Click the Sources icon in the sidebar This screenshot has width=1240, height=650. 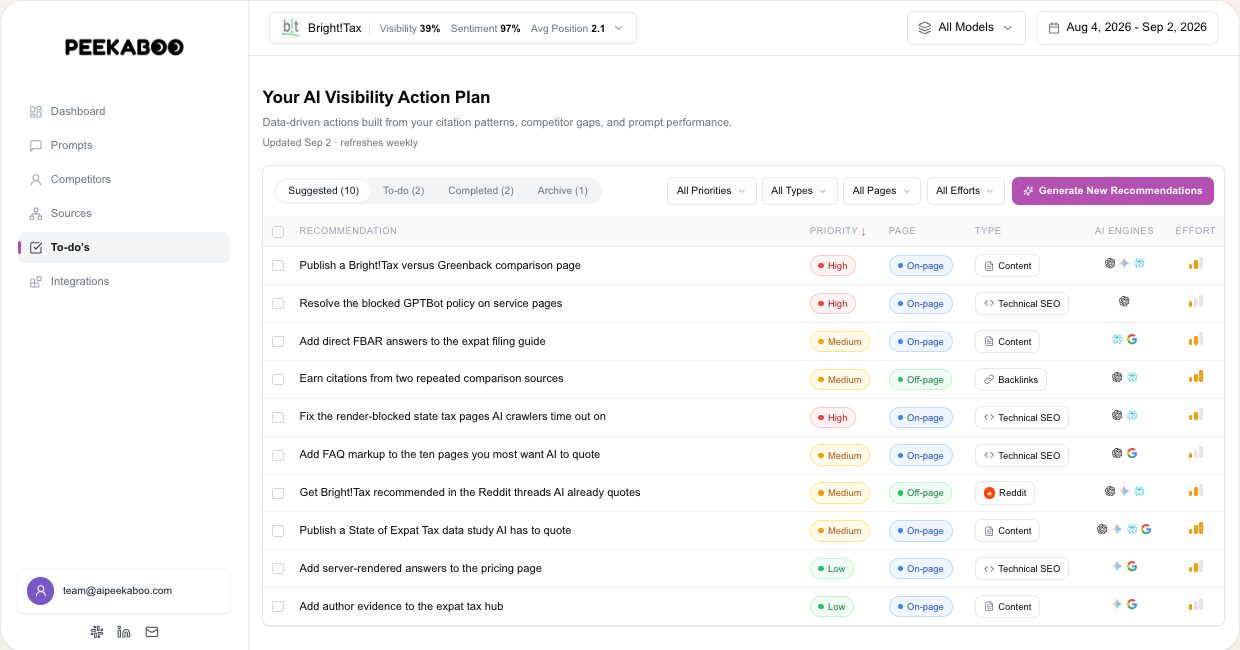coord(36,213)
